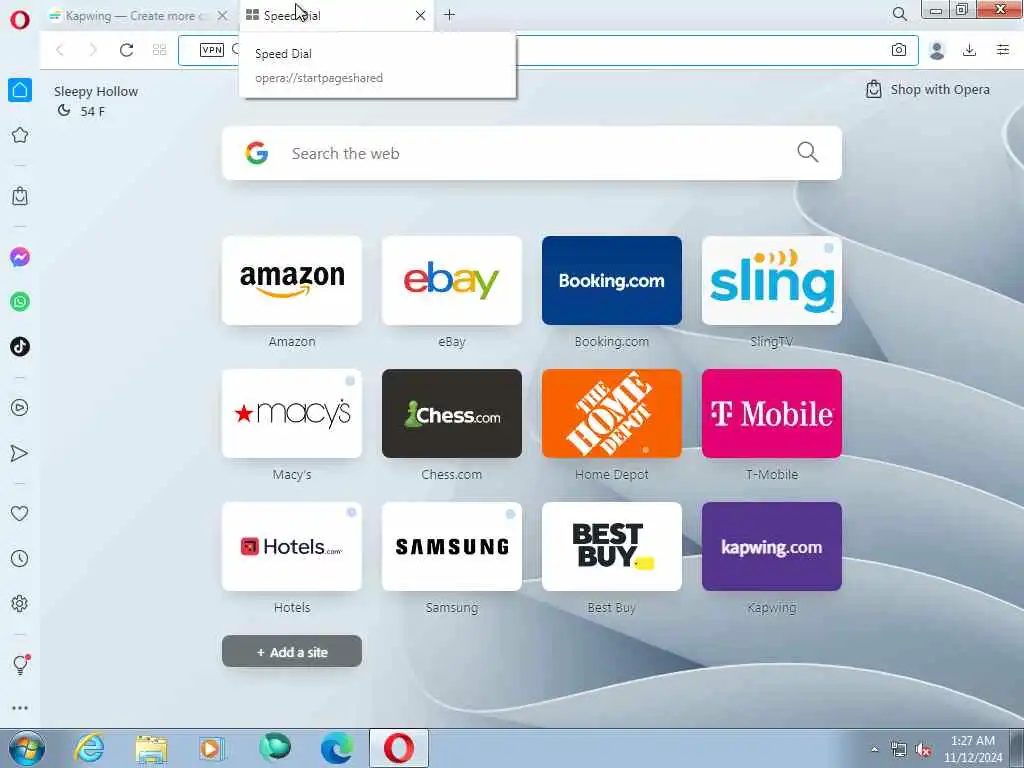Switch to the Kapwing tab
1024x768 pixels.
click(x=137, y=16)
